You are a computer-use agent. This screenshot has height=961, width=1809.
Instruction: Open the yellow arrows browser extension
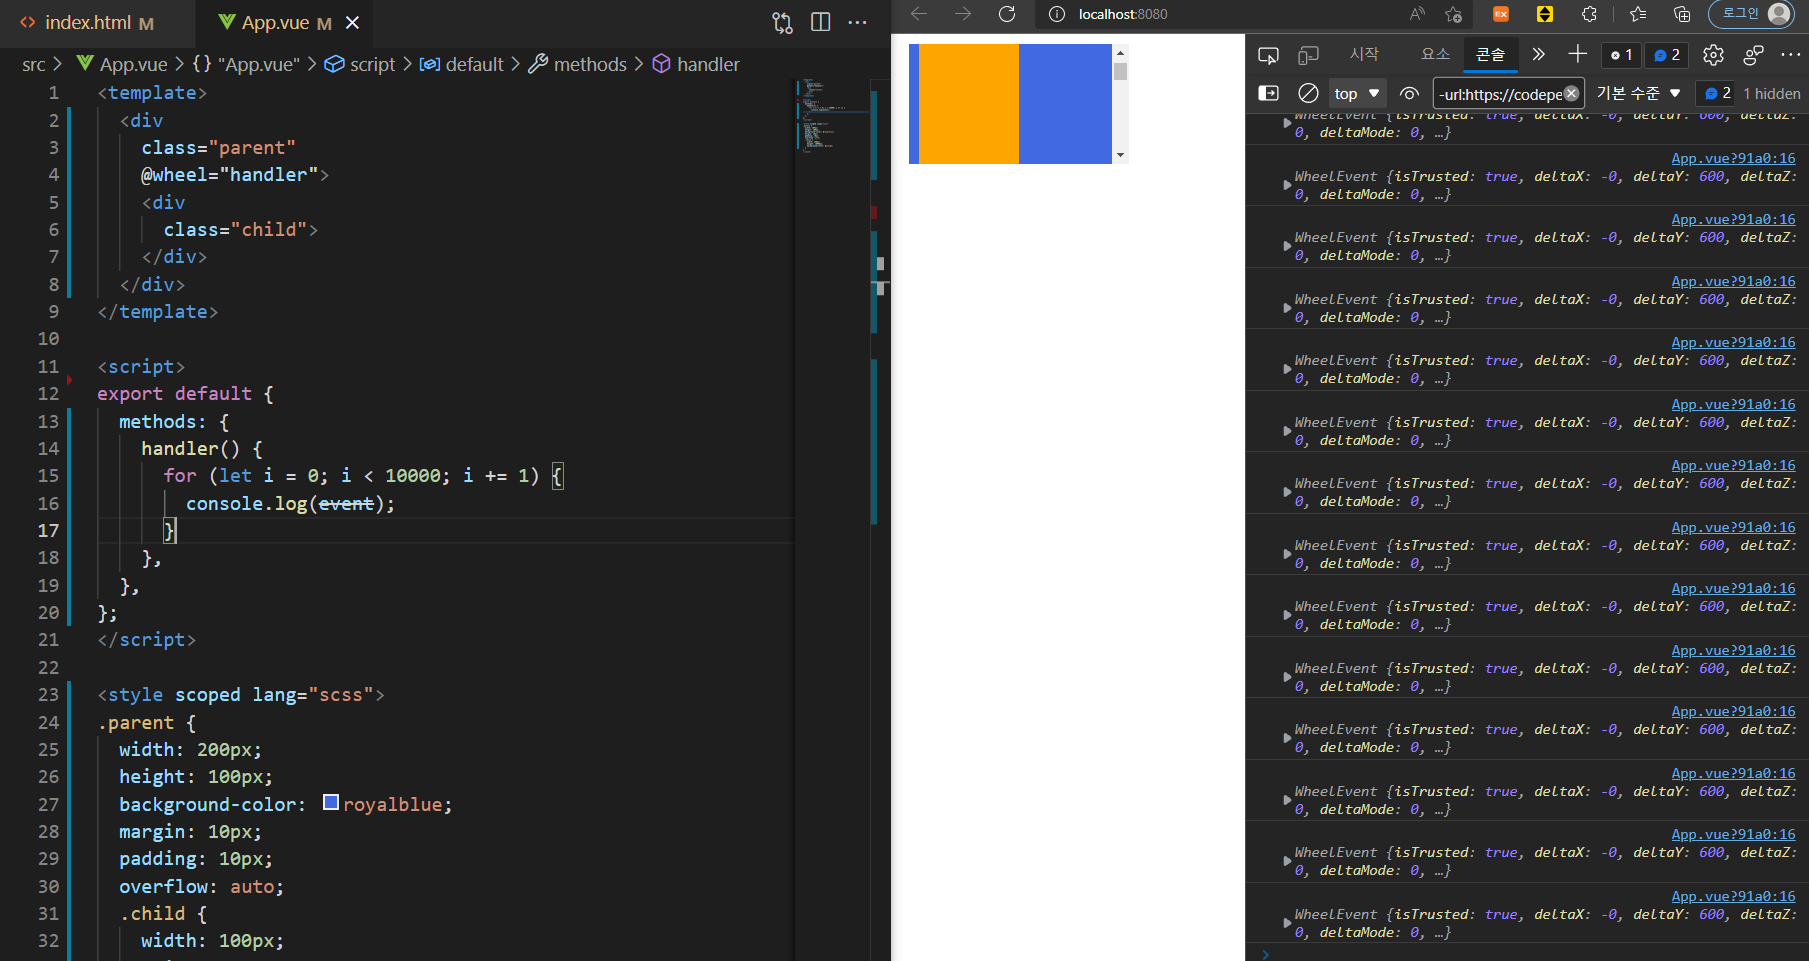pyautogui.click(x=1545, y=14)
